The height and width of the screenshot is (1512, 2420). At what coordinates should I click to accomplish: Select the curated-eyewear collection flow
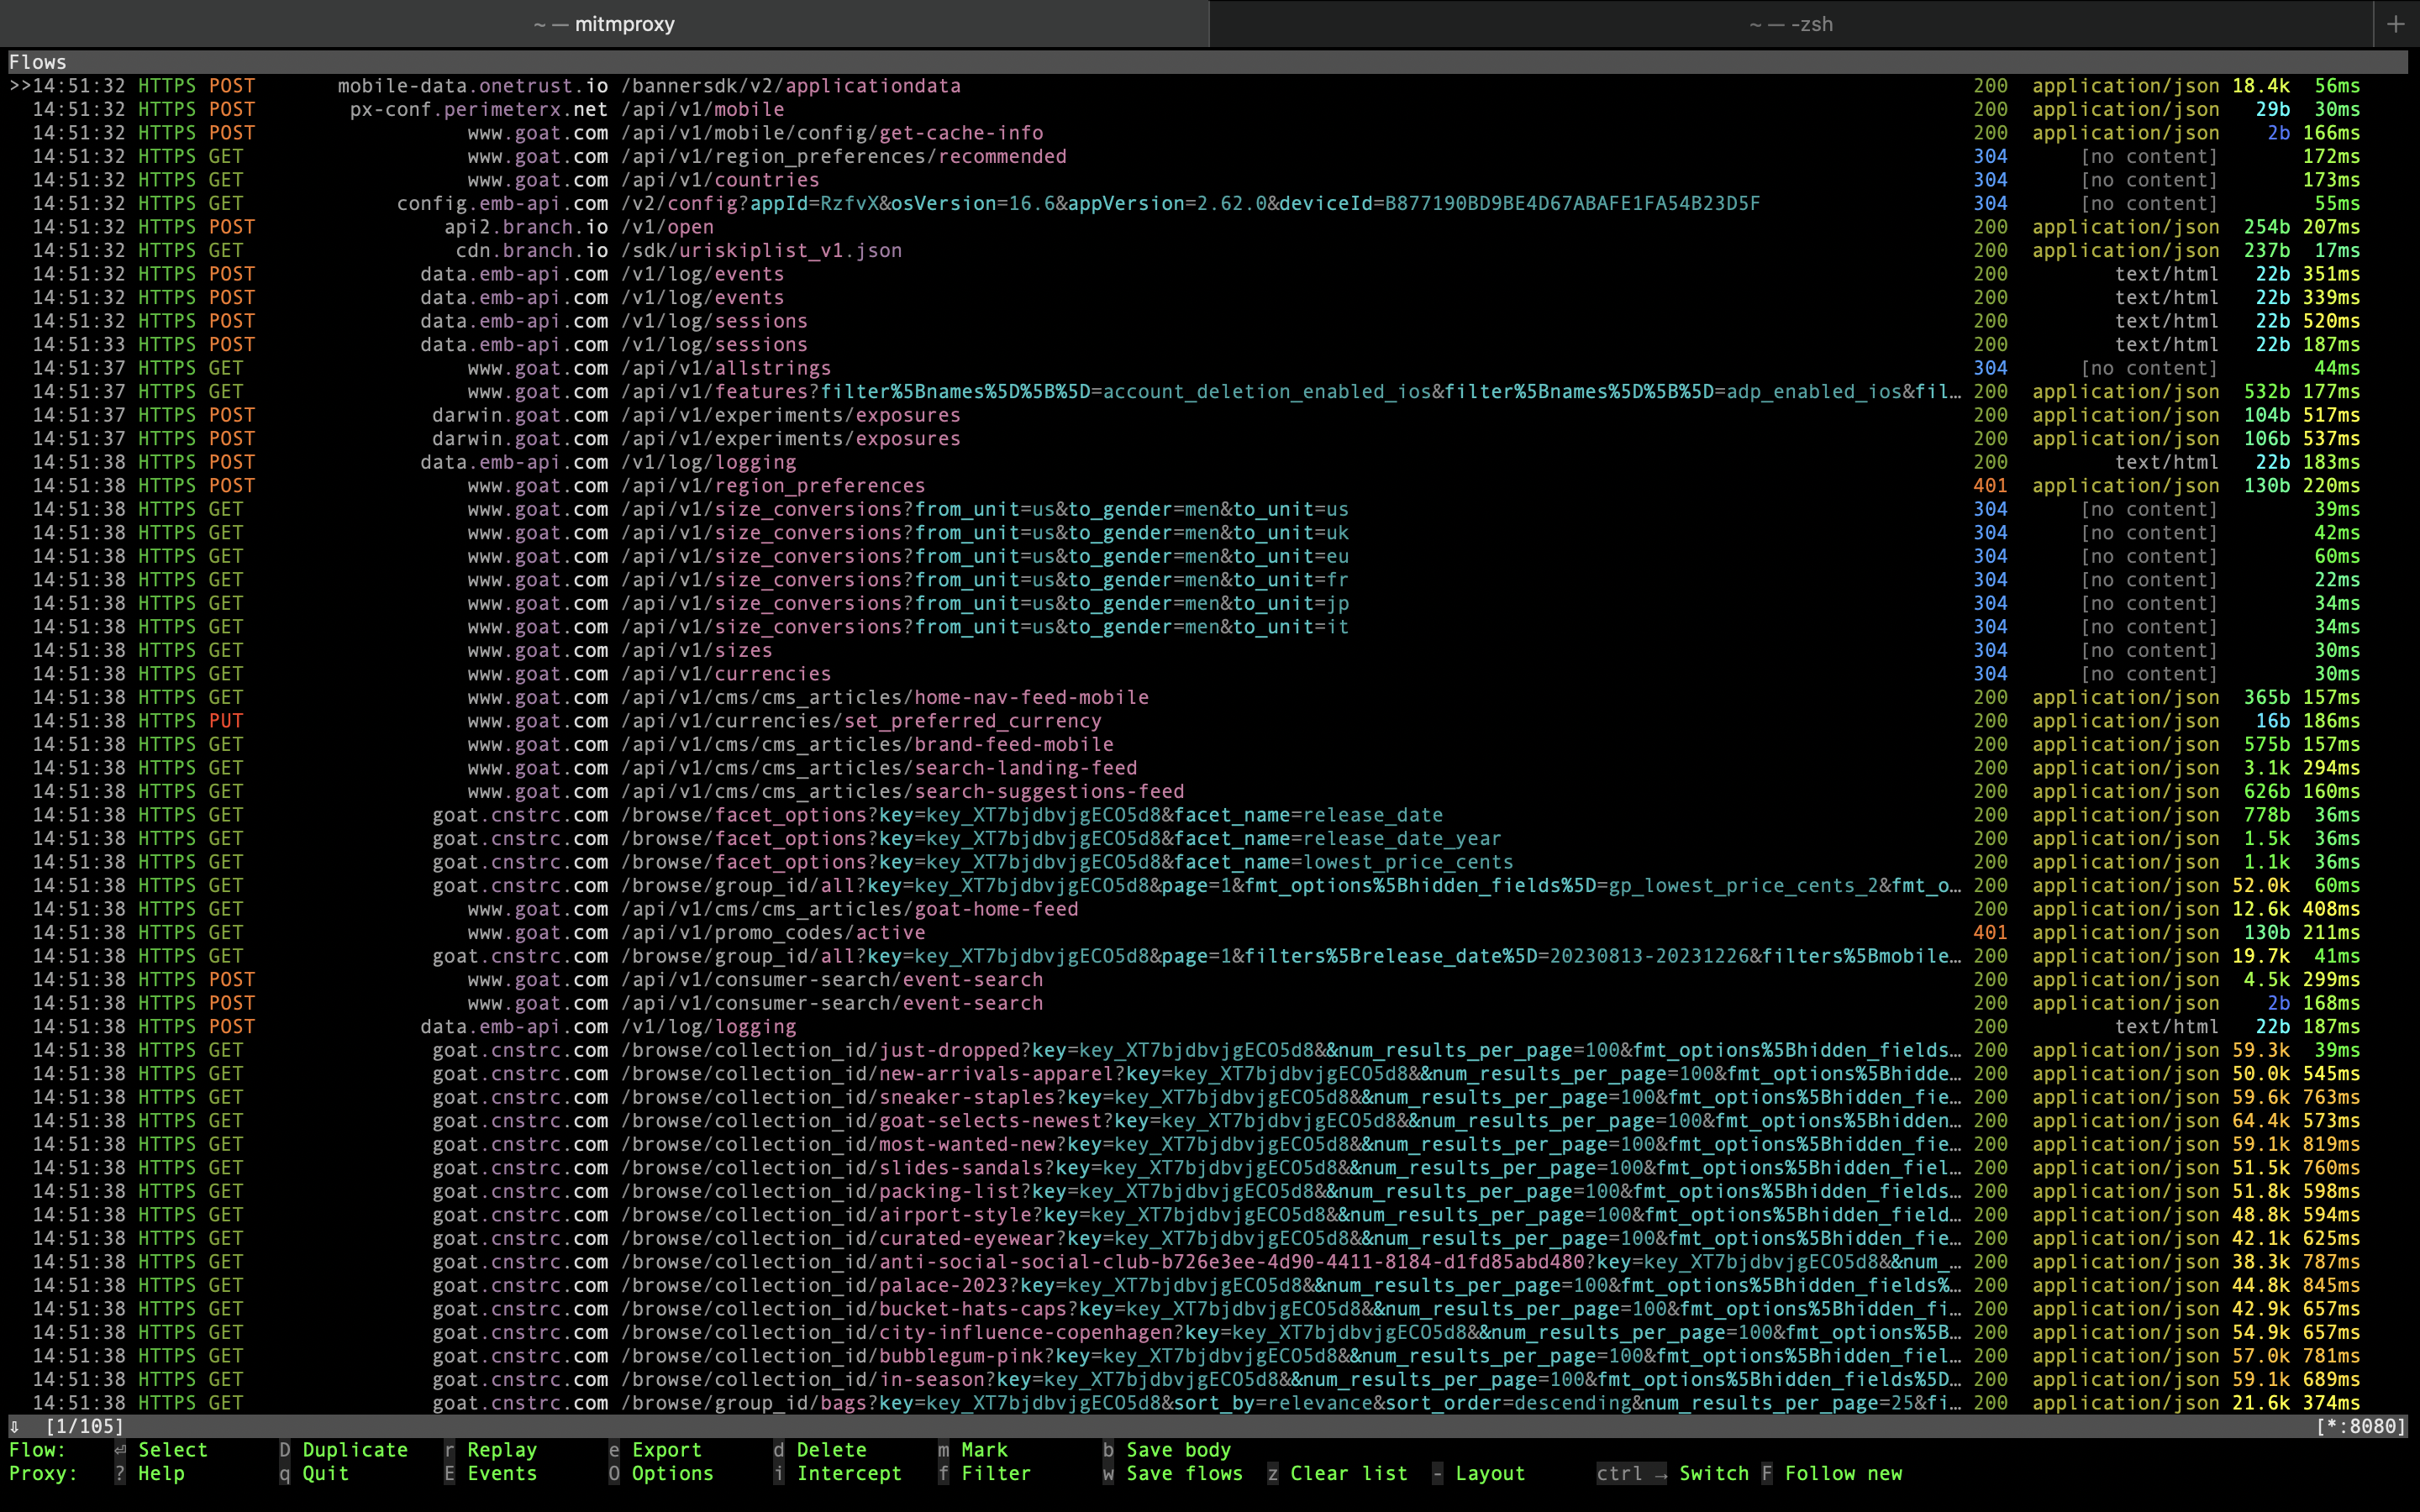tap(1208, 1237)
